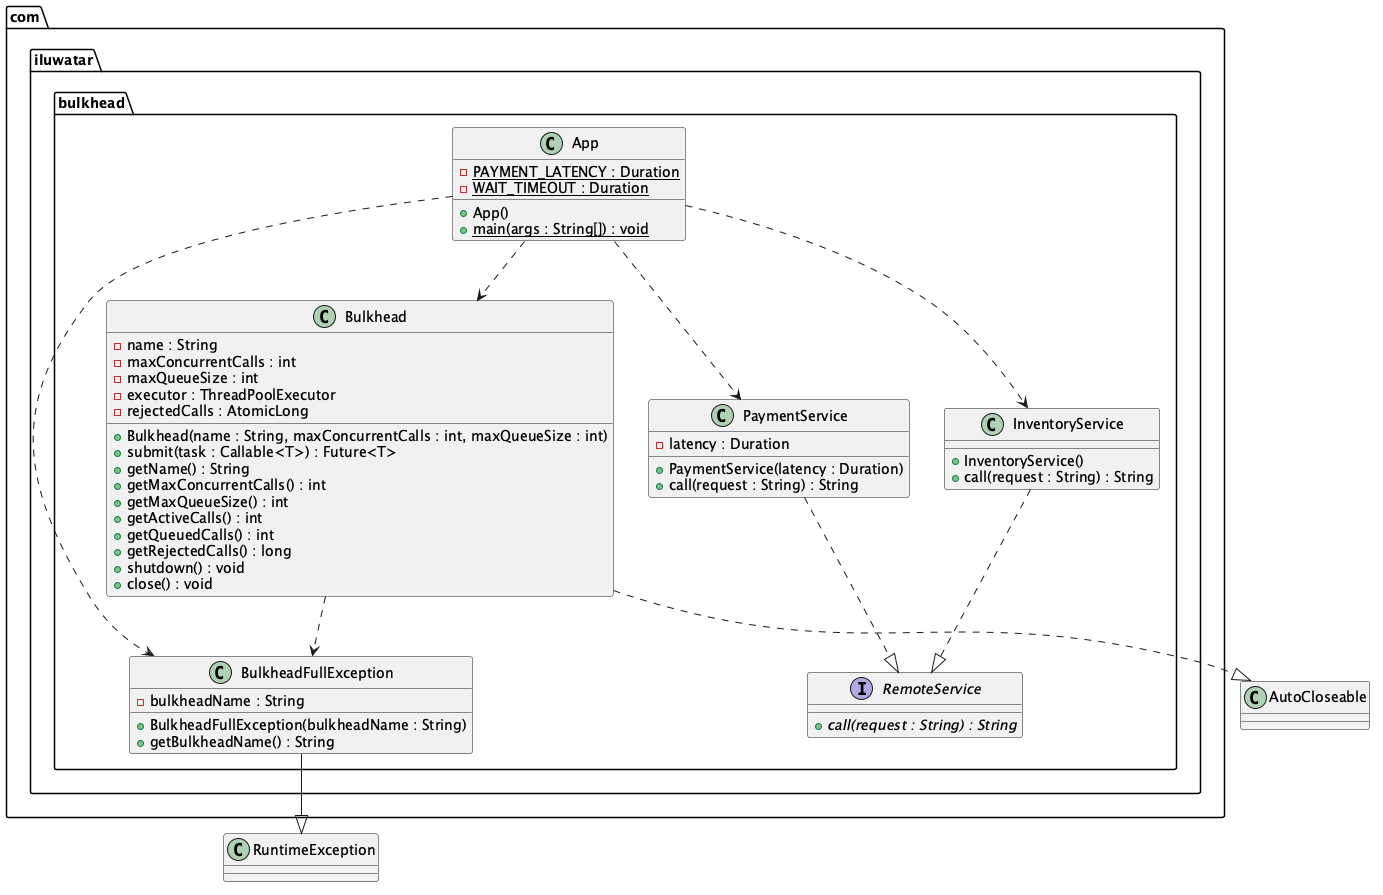Click the App class circle icon
This screenshot has width=1383, height=895.
552,143
